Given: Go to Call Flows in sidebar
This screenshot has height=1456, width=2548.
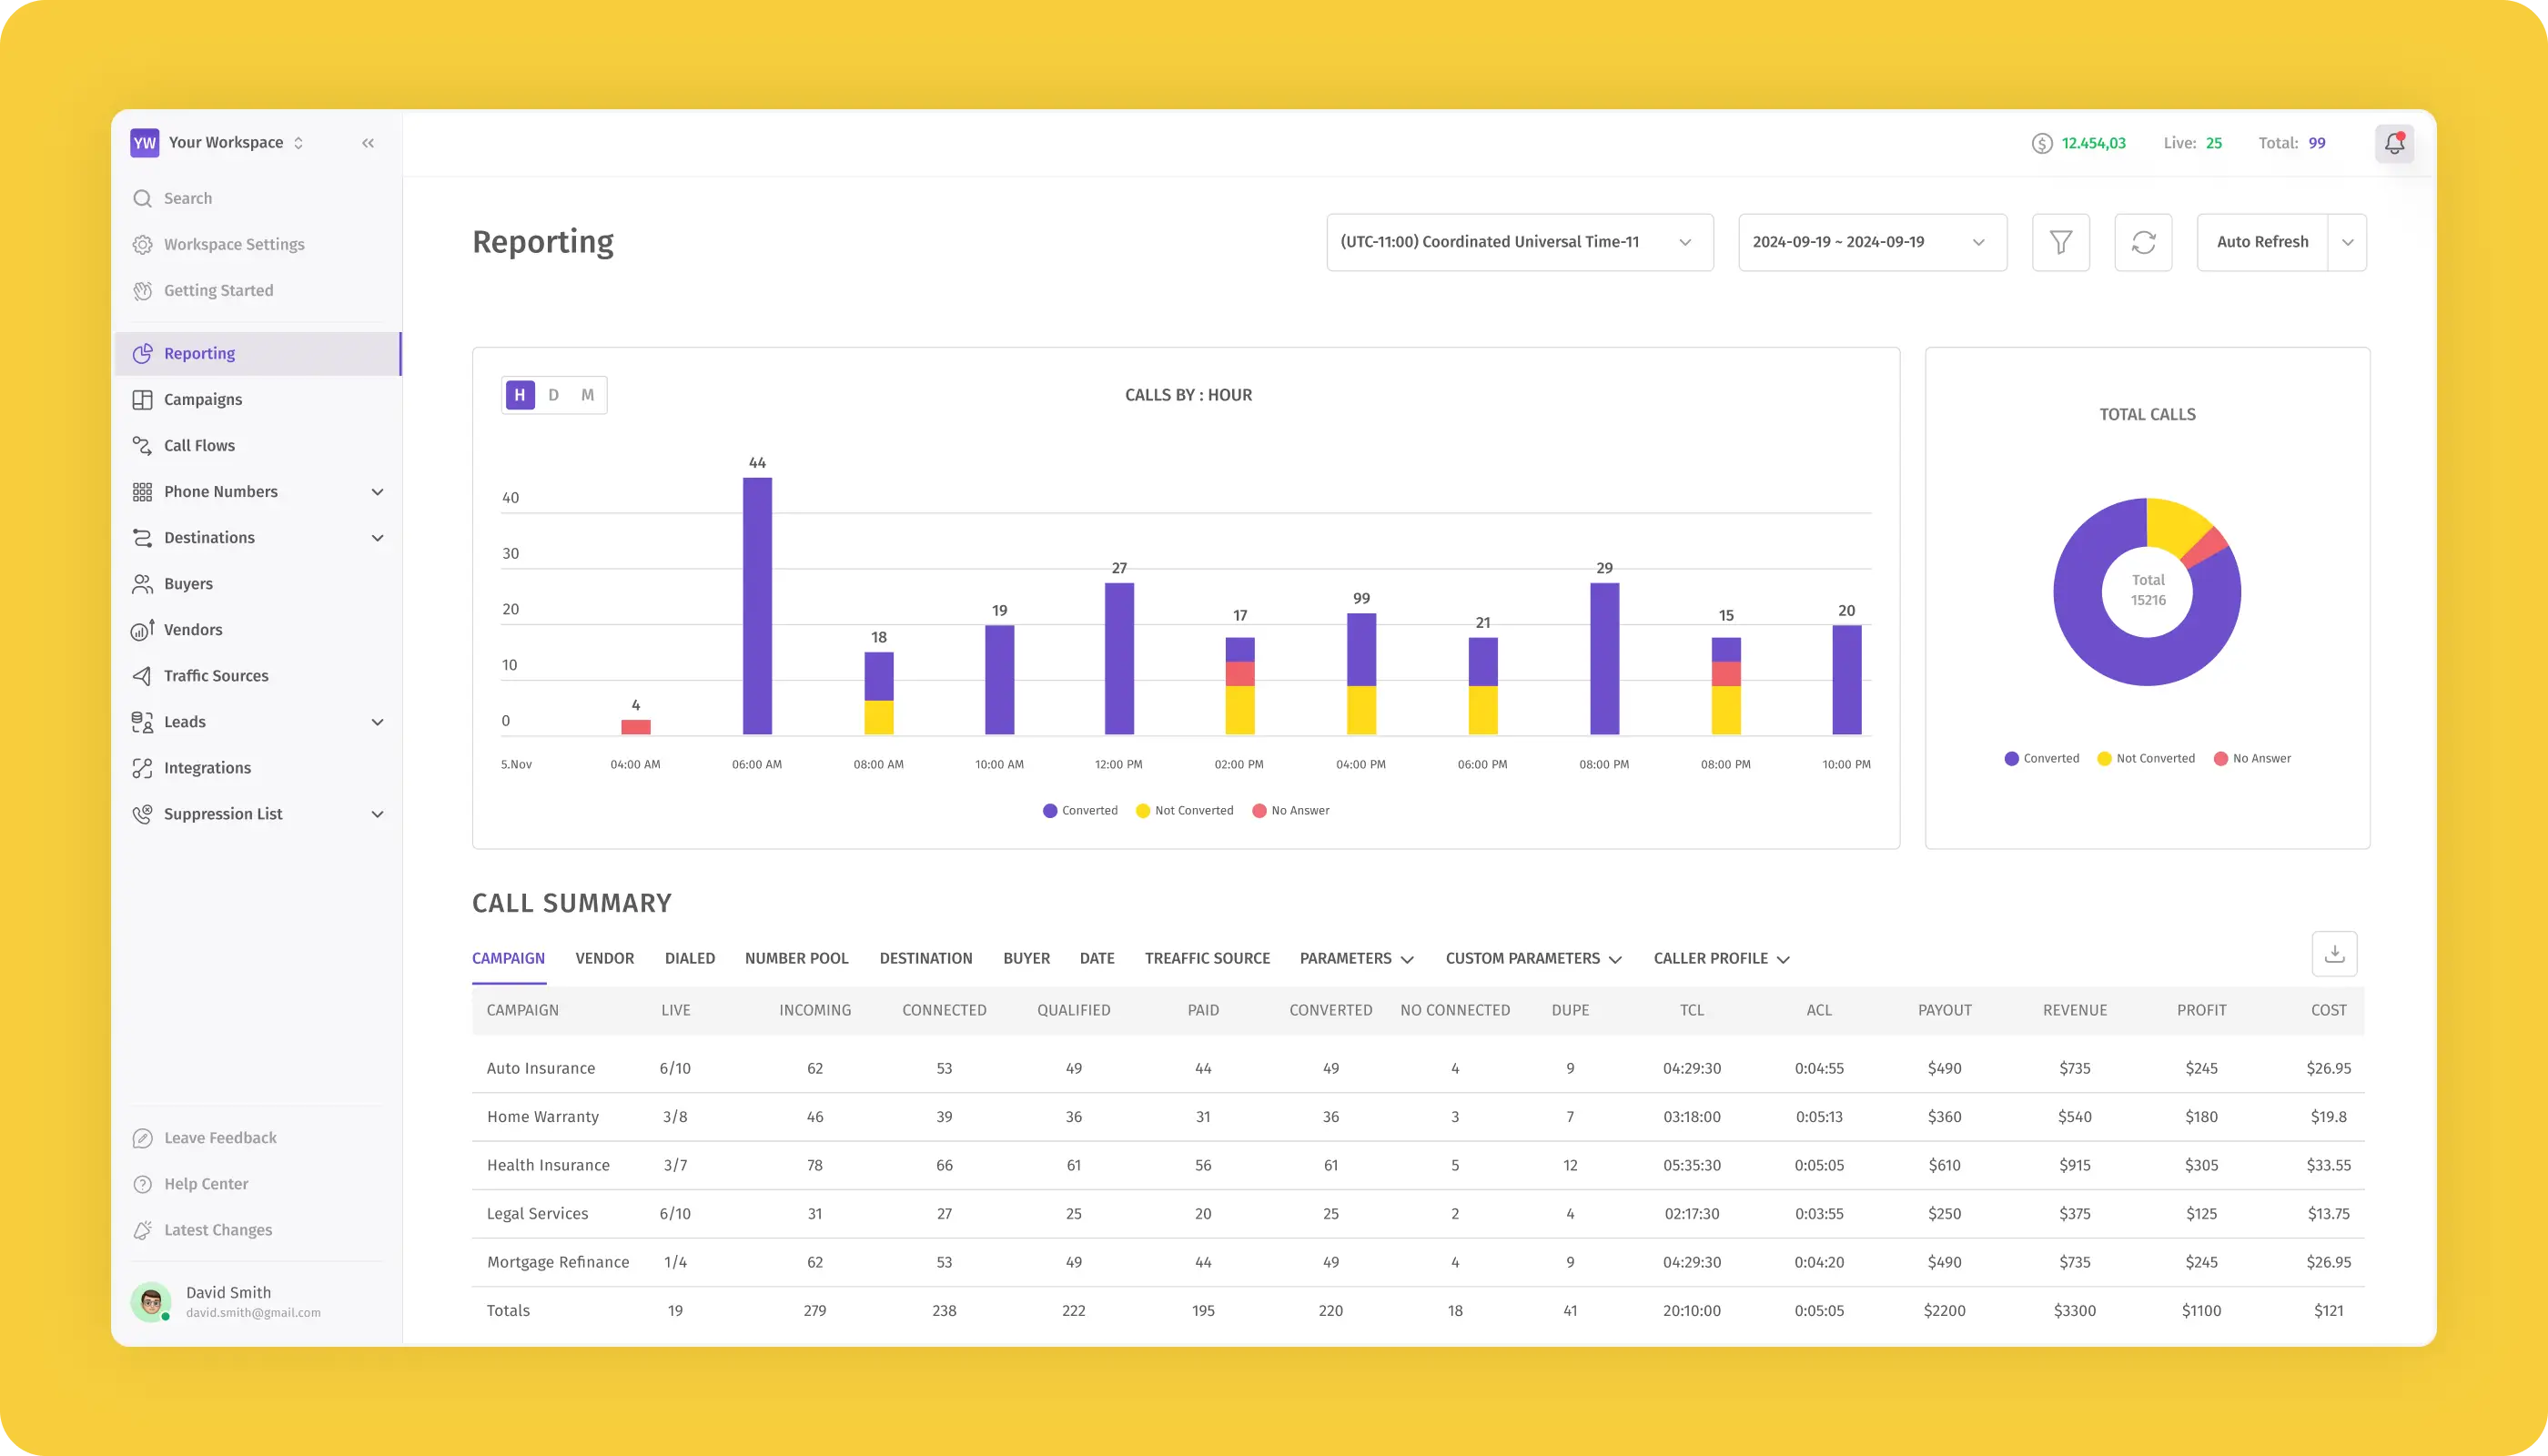Looking at the screenshot, I should 199,446.
